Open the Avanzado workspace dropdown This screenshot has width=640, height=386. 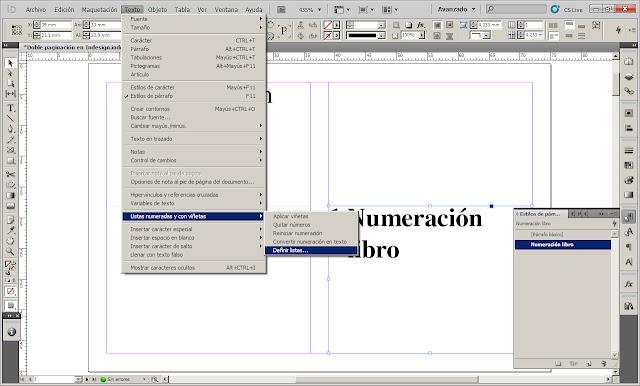click(x=456, y=9)
